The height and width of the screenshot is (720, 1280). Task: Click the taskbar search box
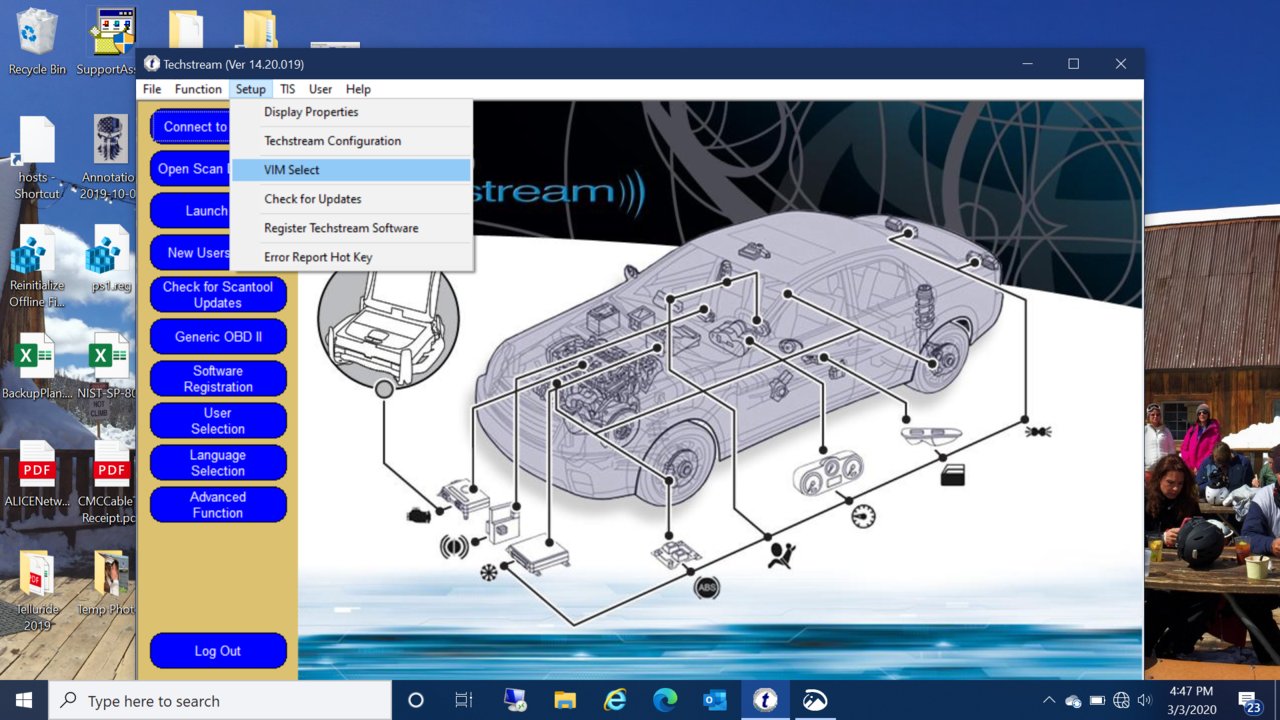click(x=220, y=701)
